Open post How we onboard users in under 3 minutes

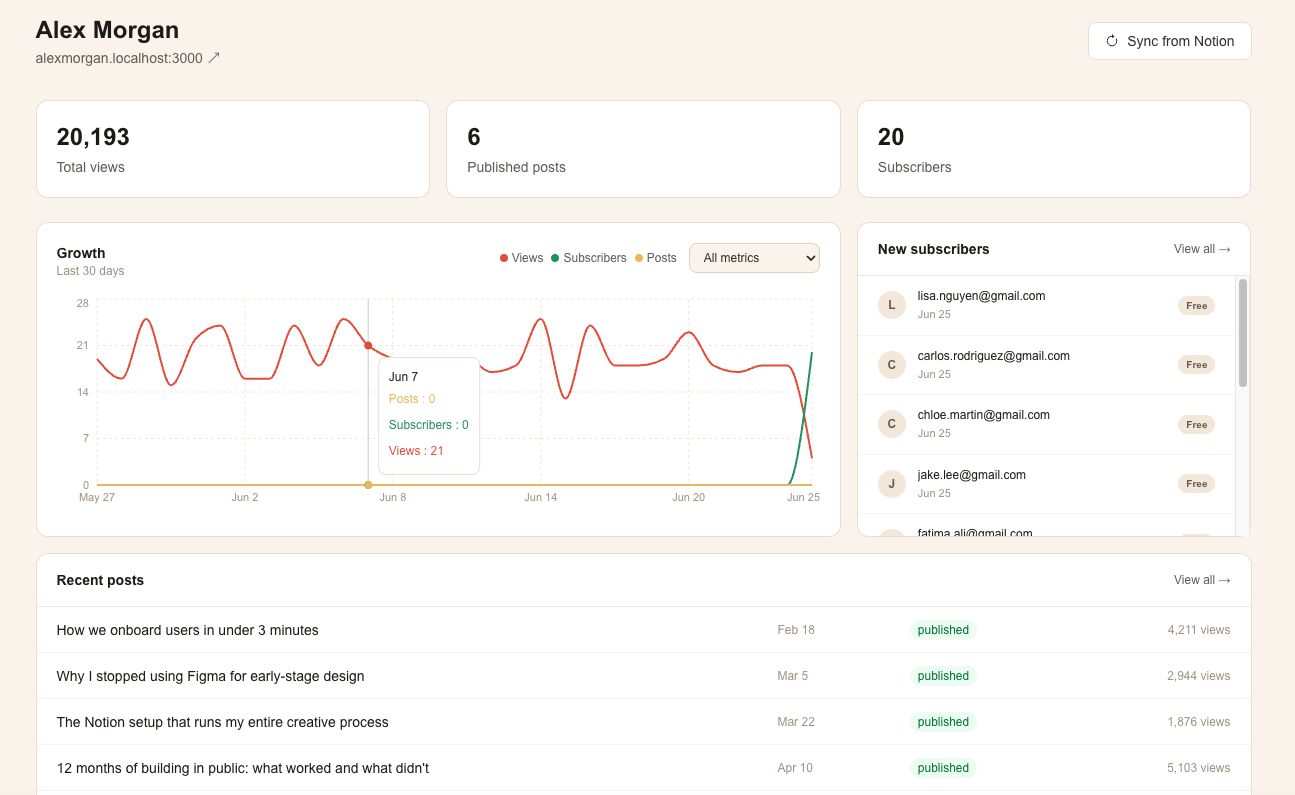(x=187, y=630)
